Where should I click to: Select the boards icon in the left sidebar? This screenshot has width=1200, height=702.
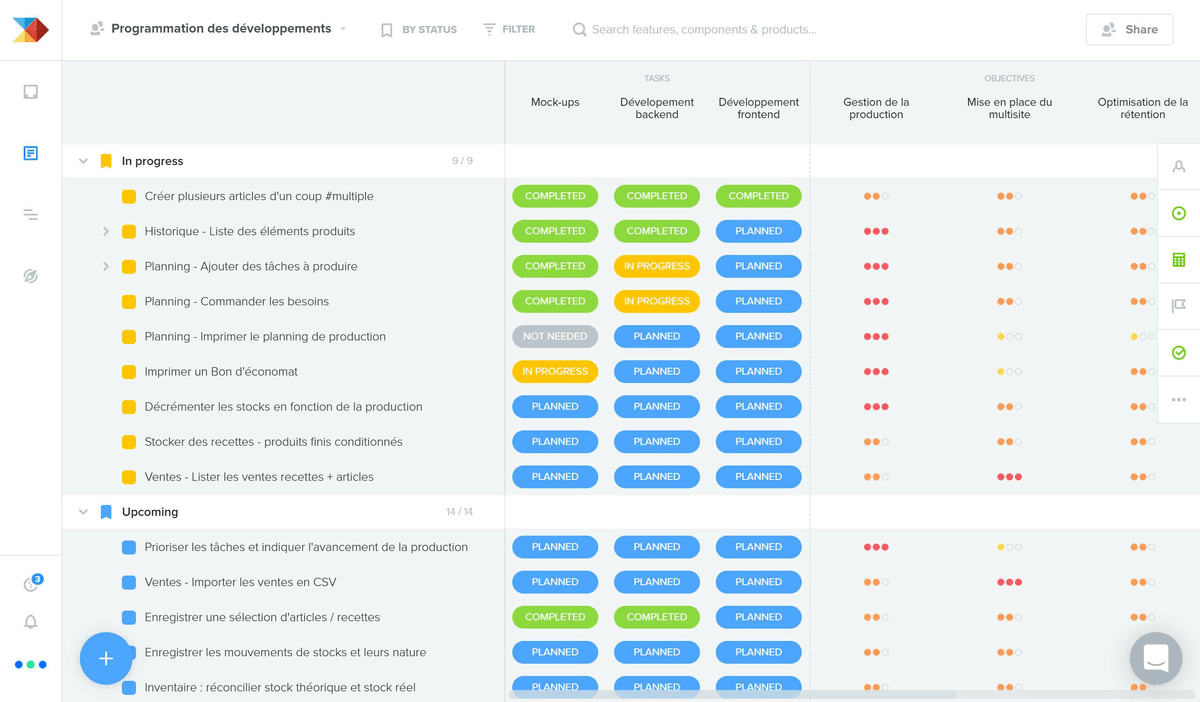tap(30, 91)
